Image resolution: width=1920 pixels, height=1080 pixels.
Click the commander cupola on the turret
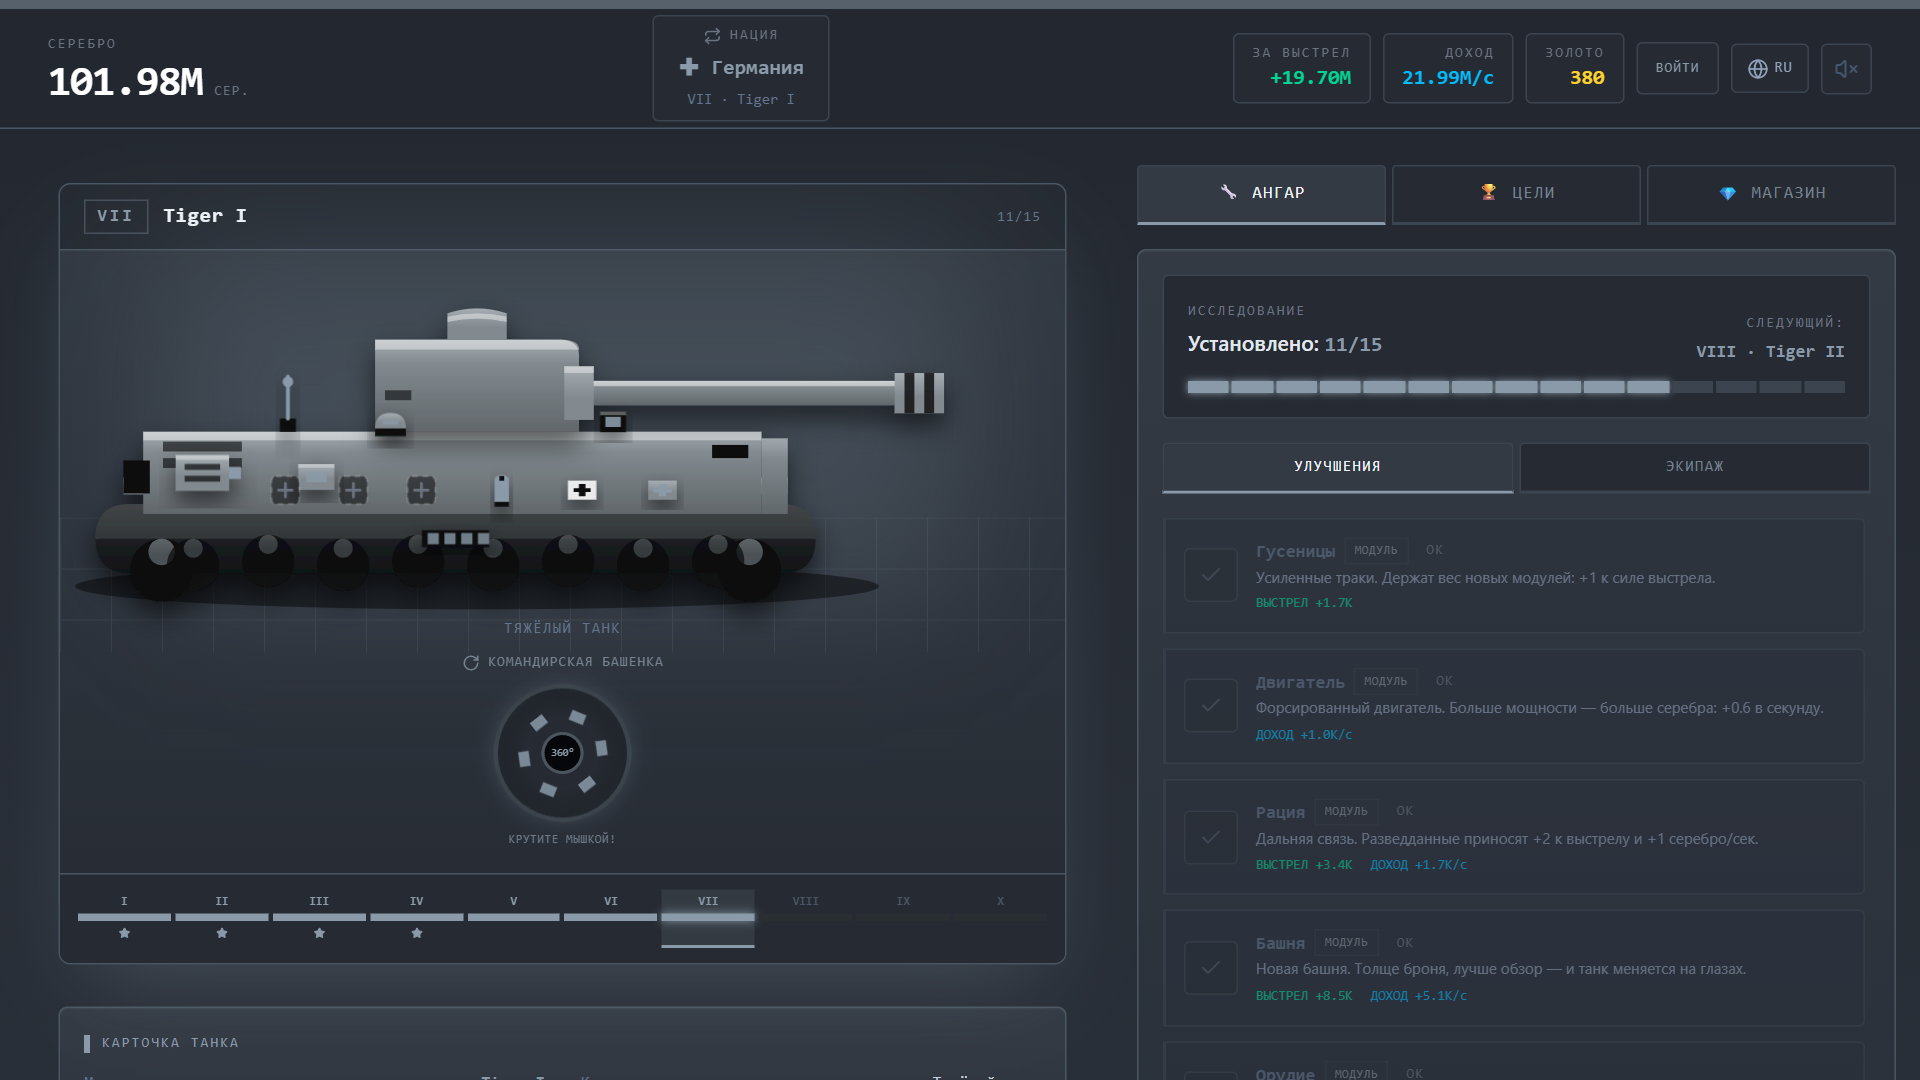[x=477, y=324]
